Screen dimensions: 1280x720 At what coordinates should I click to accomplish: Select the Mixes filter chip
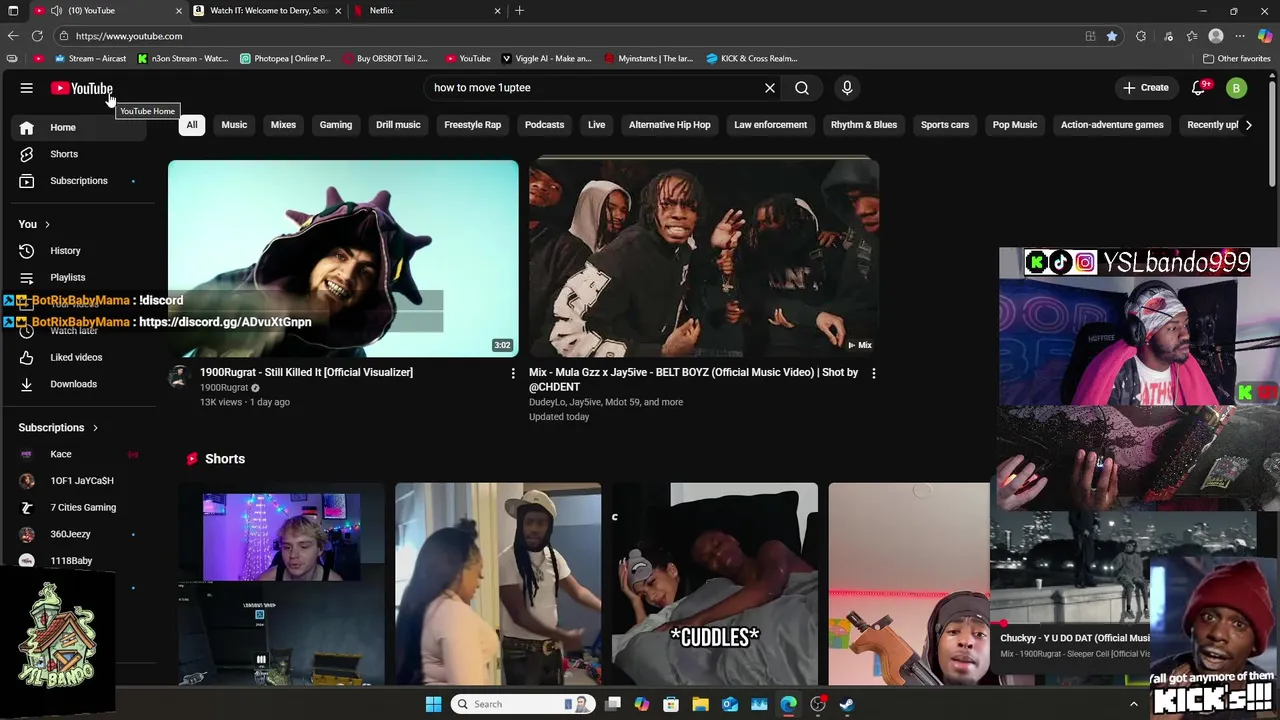tap(283, 125)
